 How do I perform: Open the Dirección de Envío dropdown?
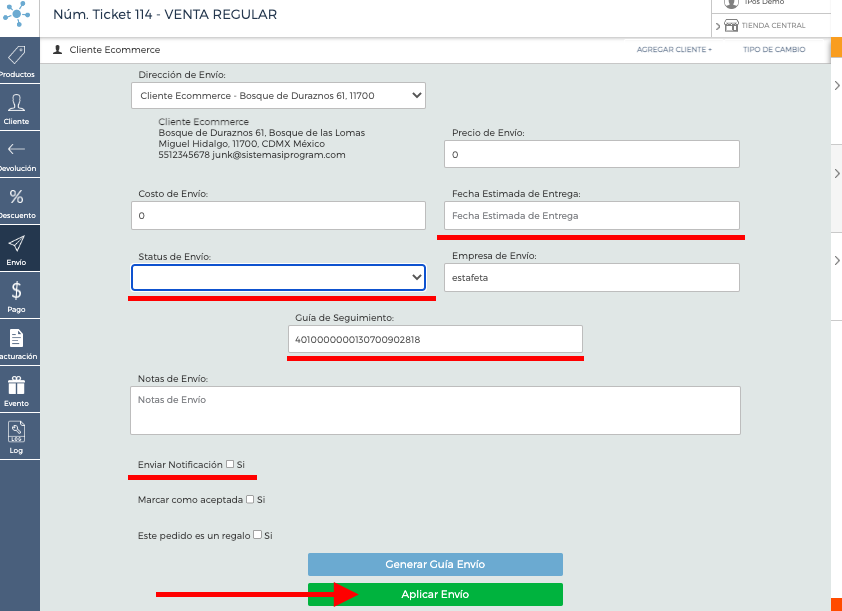278,96
